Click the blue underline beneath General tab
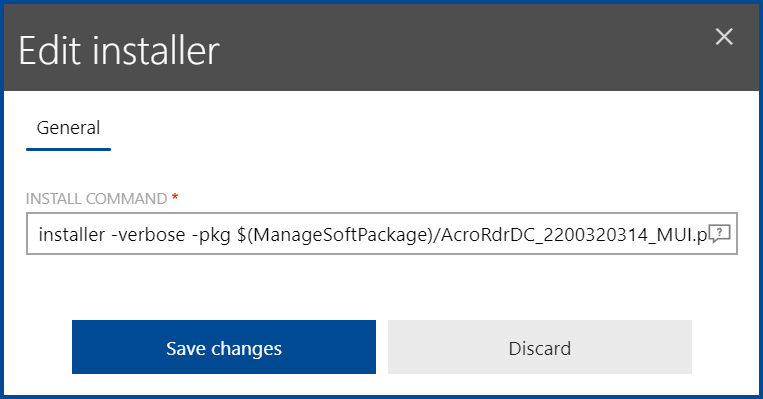763x399 pixels. [x=68, y=149]
